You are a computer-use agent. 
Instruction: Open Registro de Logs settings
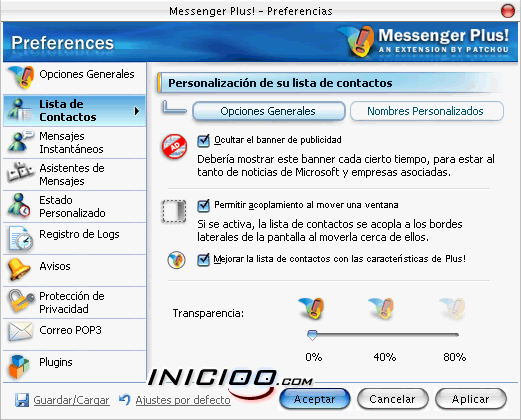[x=75, y=239]
